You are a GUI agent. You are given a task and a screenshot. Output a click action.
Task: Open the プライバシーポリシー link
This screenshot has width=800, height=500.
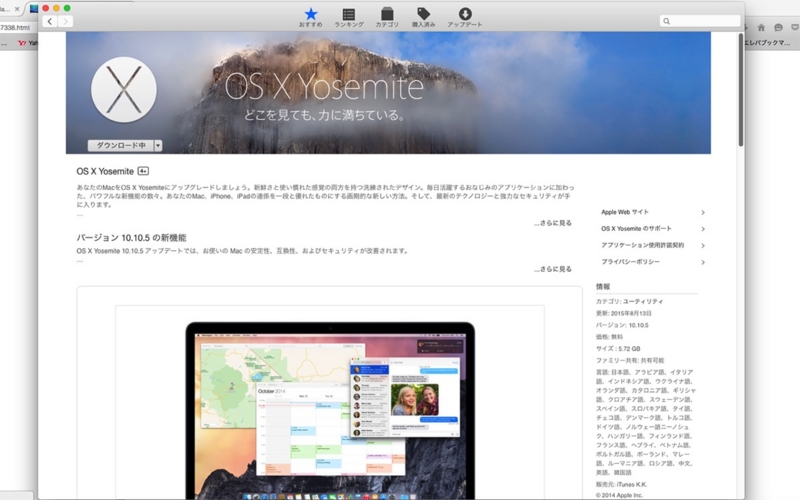click(x=630, y=262)
